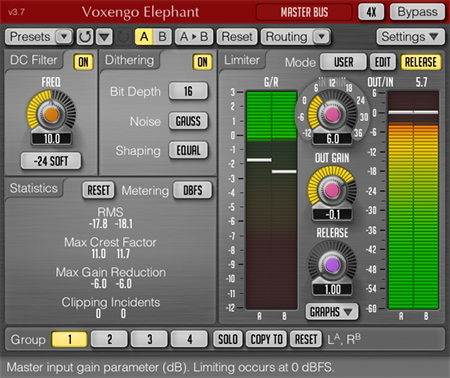Click the pink In Gain knob
The image size is (450, 378).
[x=332, y=114]
